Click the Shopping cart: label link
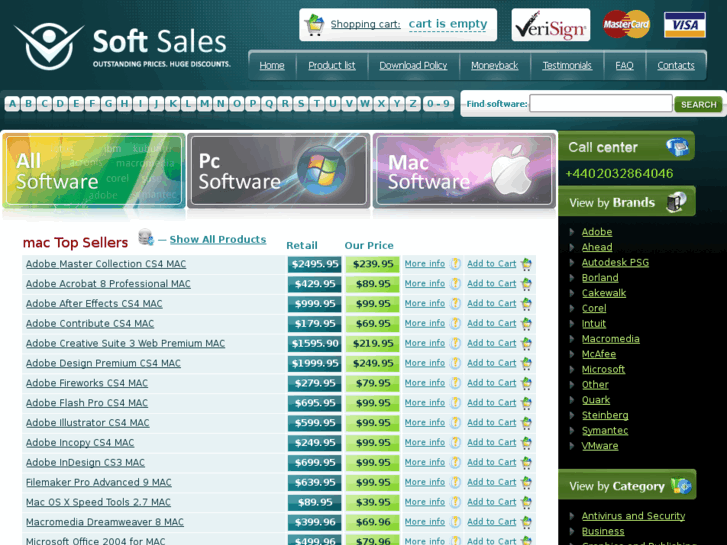The width and height of the screenshot is (727, 545). coord(365,24)
